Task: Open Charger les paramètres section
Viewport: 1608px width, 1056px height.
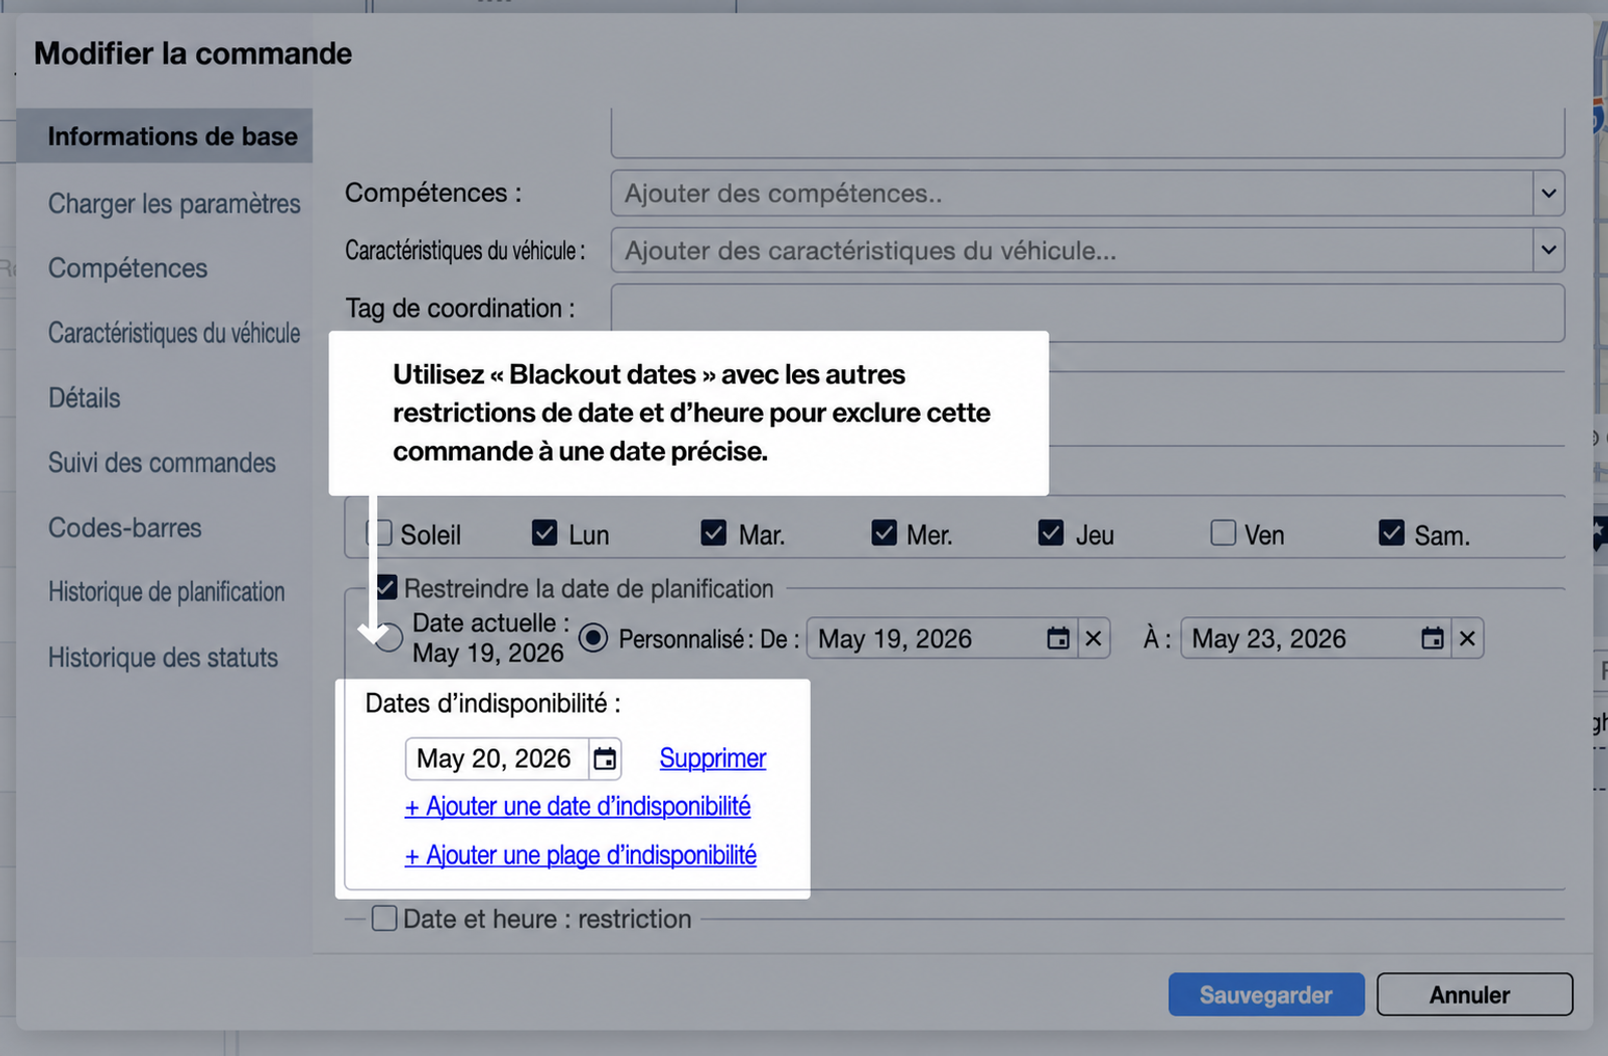Action: click(x=174, y=204)
